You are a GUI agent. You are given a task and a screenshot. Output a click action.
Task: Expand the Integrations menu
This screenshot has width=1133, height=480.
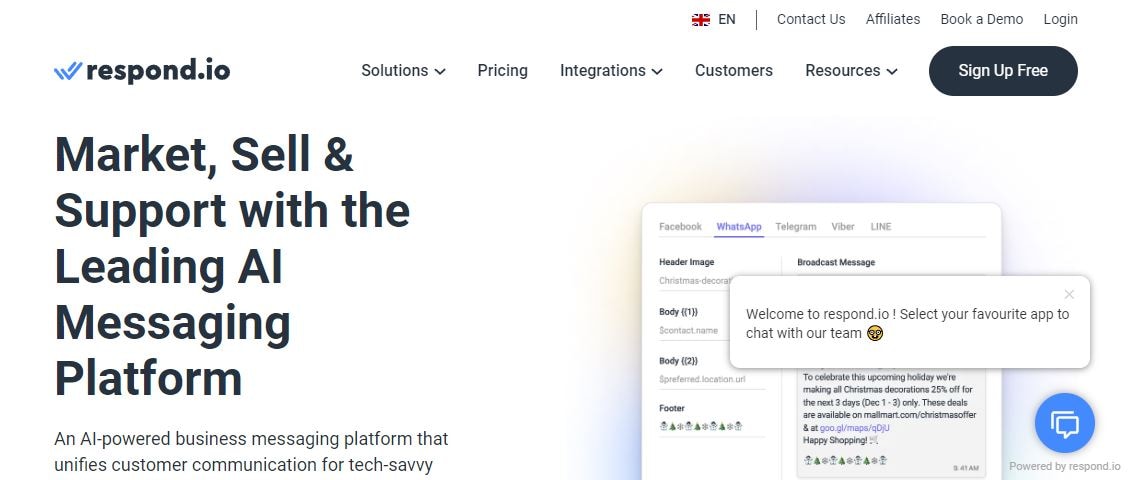(611, 71)
